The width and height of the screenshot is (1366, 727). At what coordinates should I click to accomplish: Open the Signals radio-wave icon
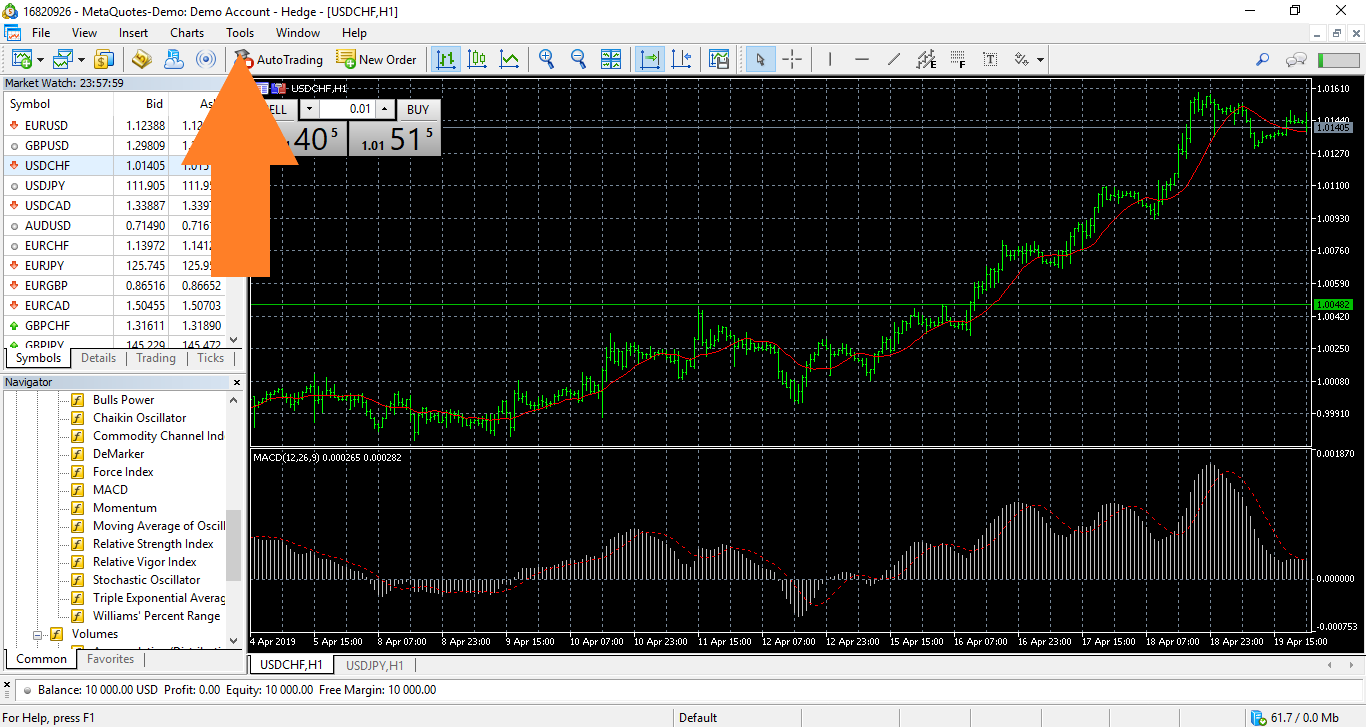(206, 59)
